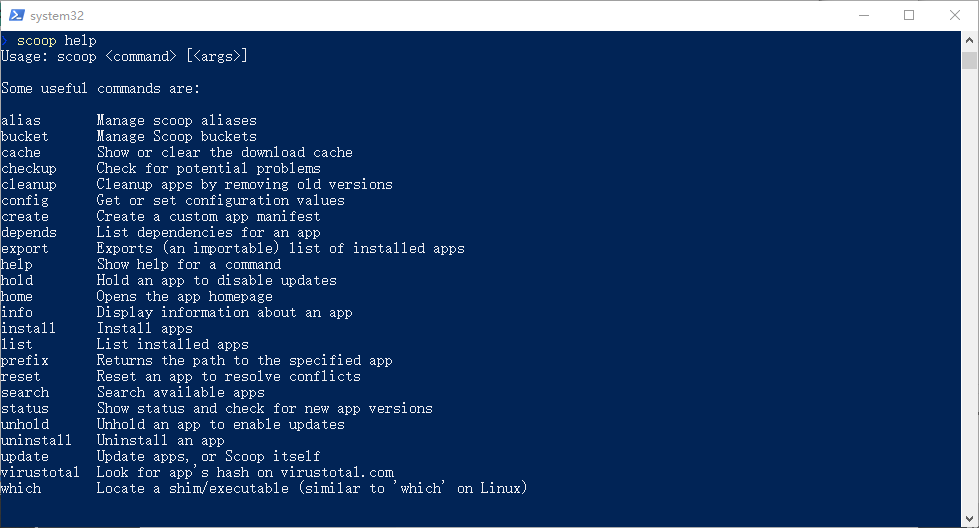Click the PowerShell icon in title bar
This screenshot has height=528, width=979.
pos(17,15)
